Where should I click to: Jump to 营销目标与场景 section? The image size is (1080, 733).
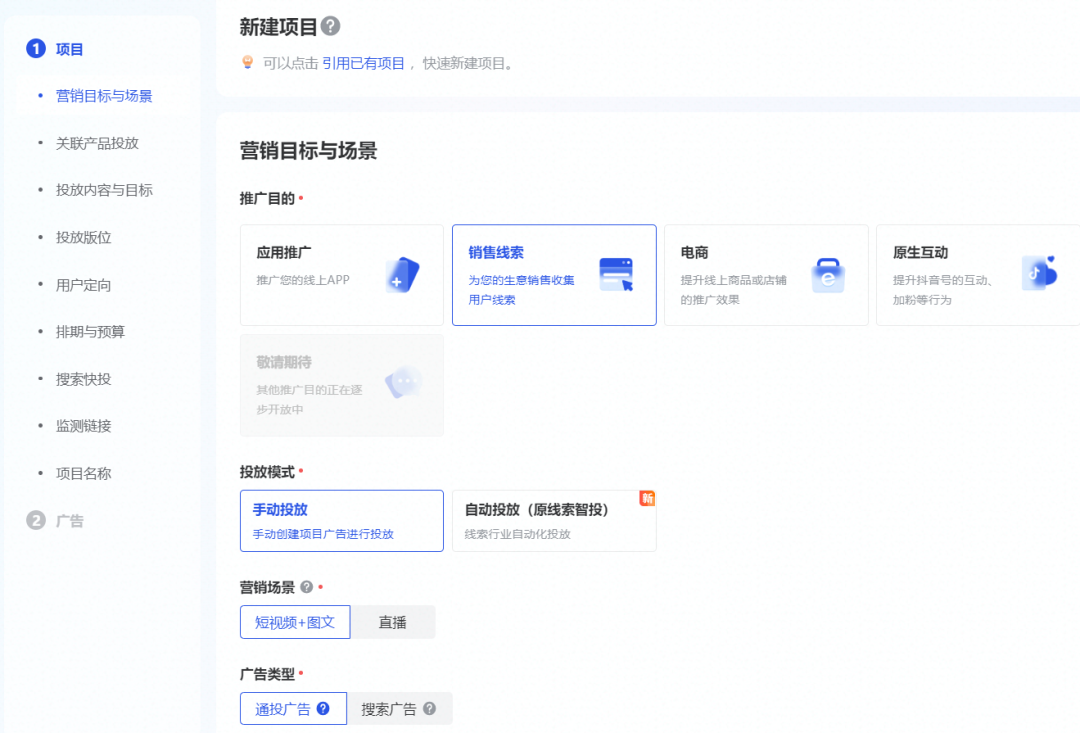tap(104, 96)
